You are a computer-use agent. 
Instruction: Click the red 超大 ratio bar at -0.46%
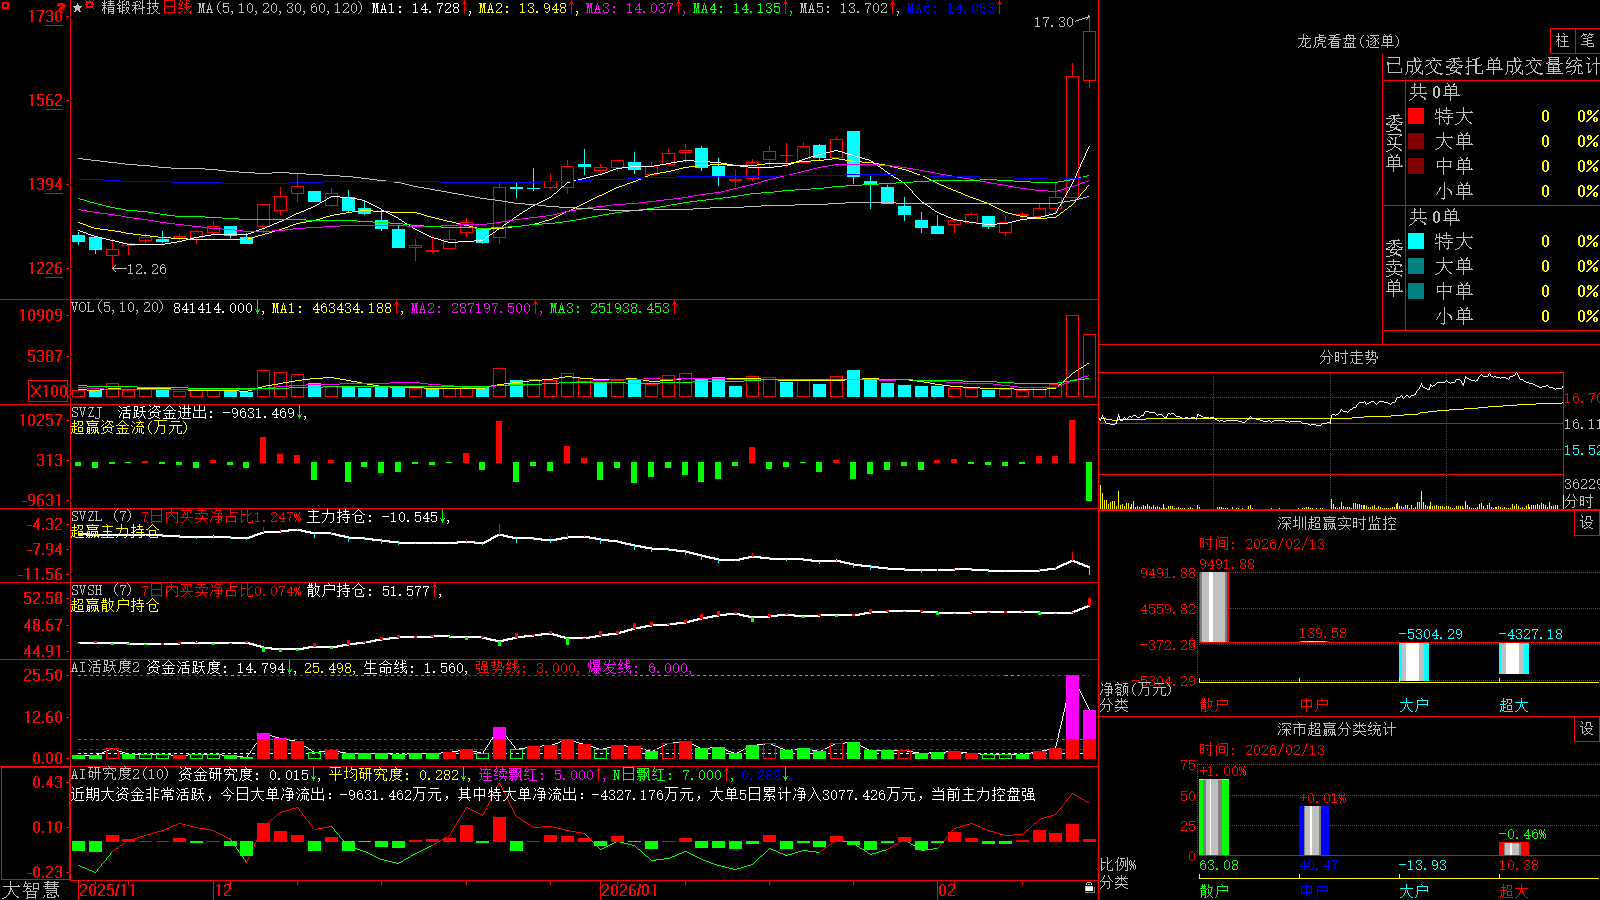(x=1513, y=849)
